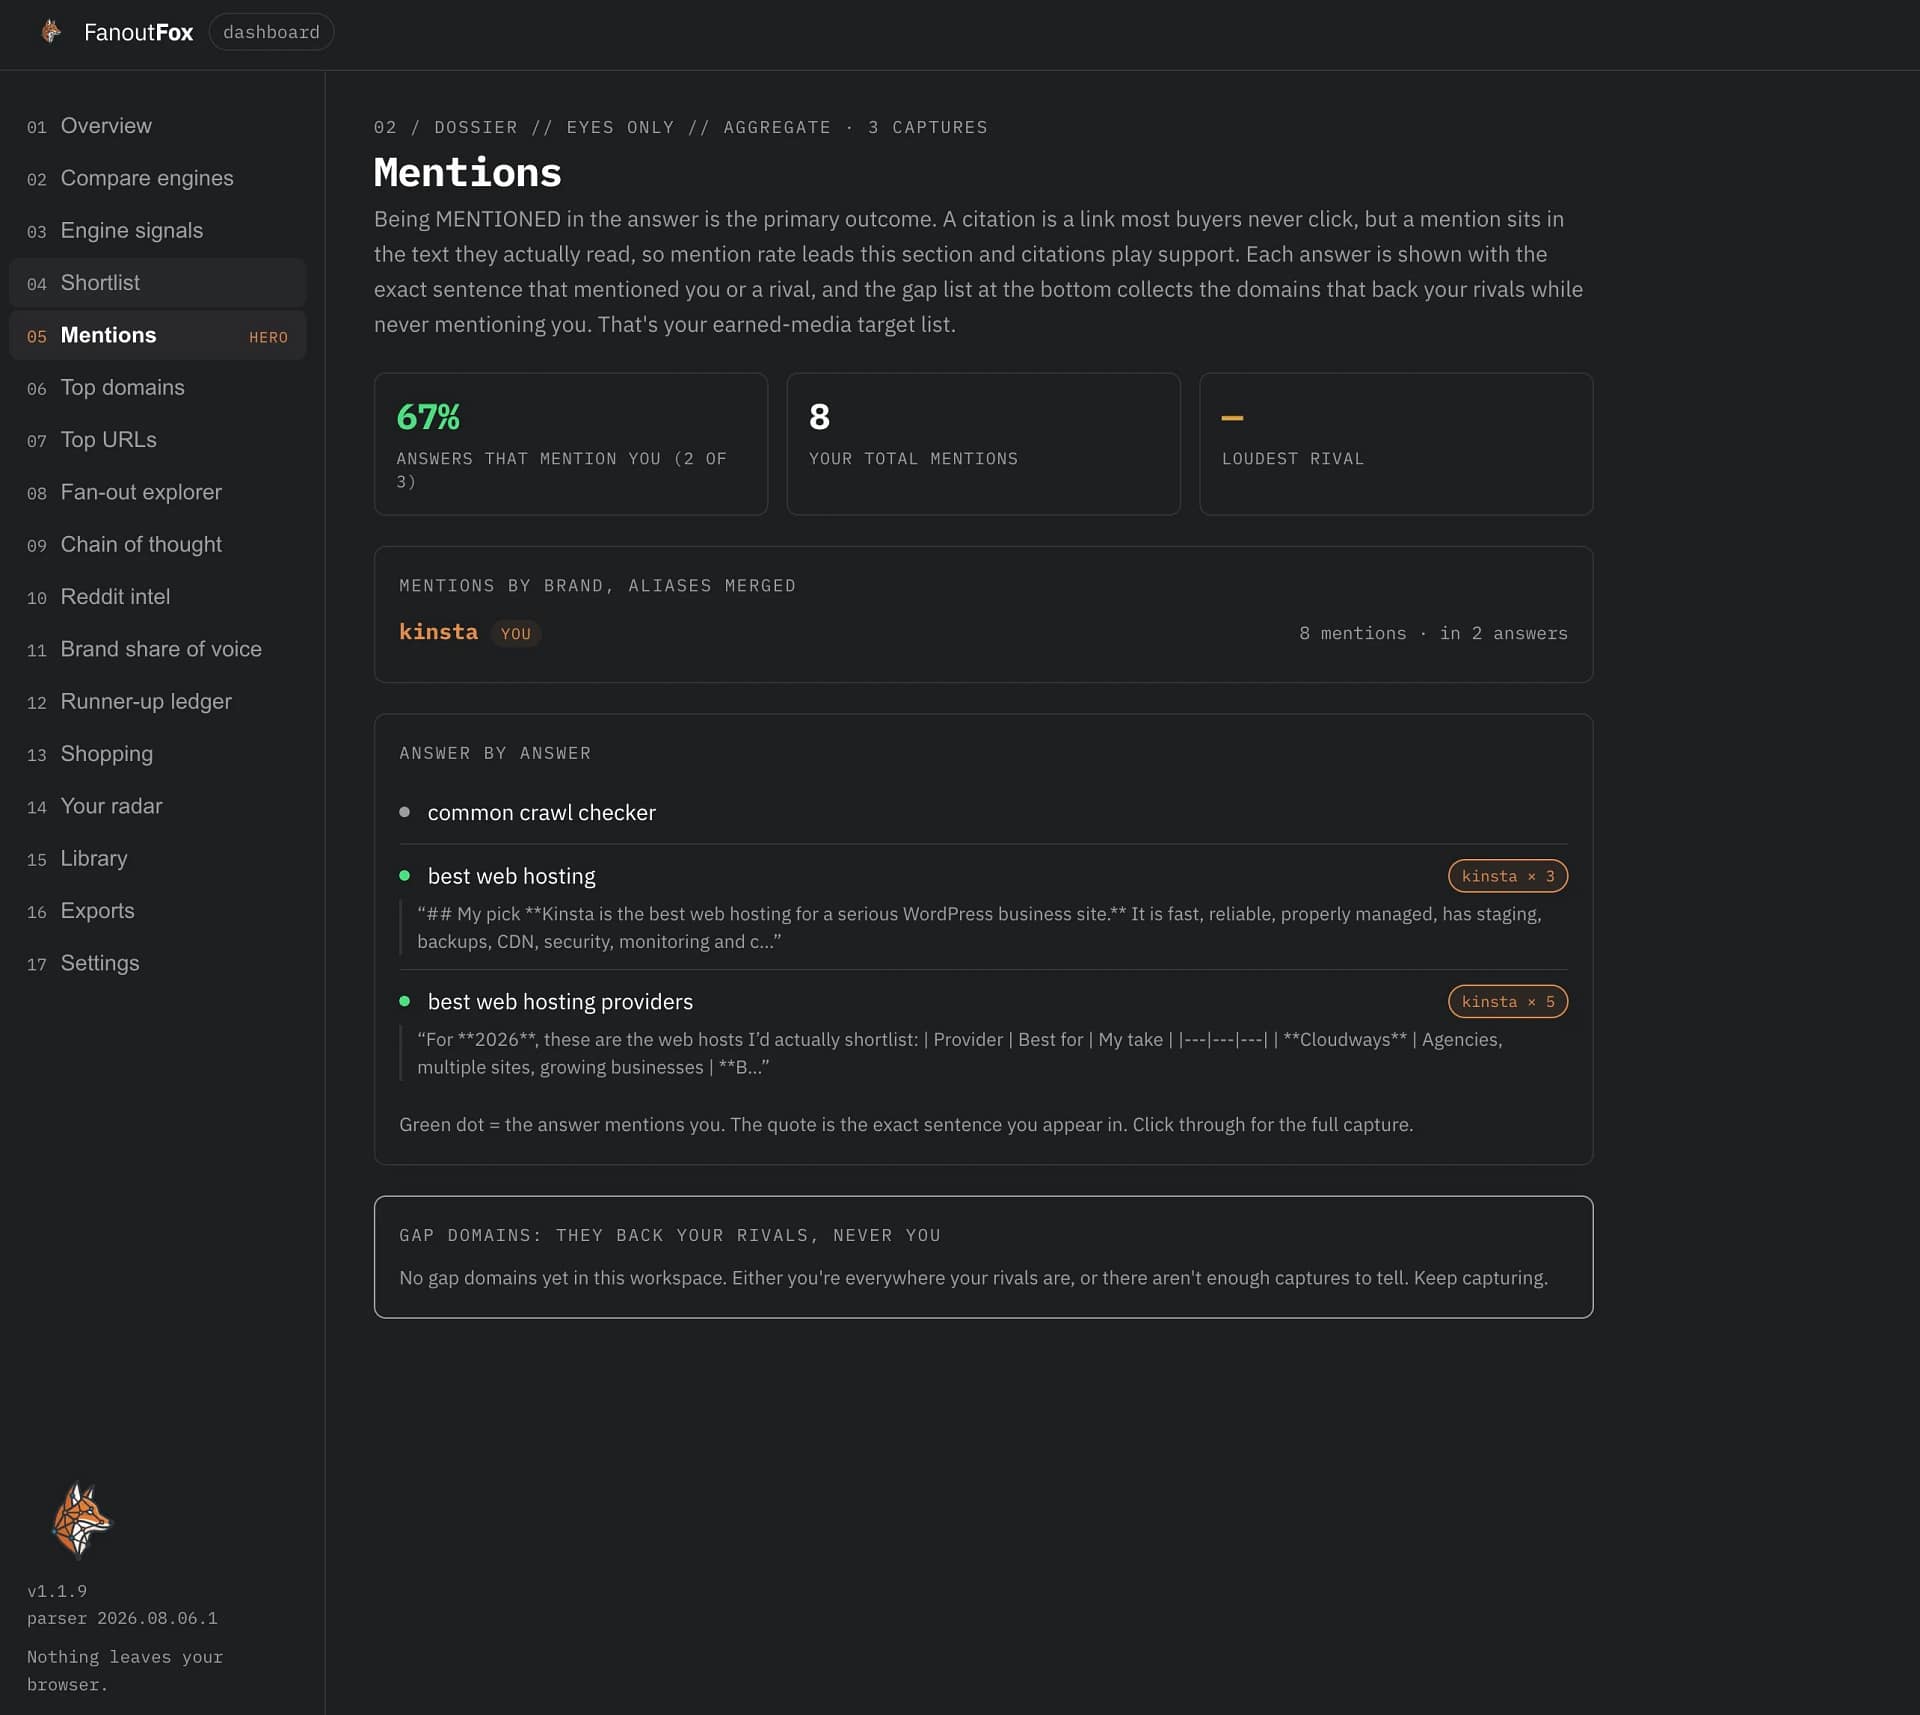1920x1715 pixels.
Task: Click the large fox mascot in sidebar footer
Action: [81, 1519]
